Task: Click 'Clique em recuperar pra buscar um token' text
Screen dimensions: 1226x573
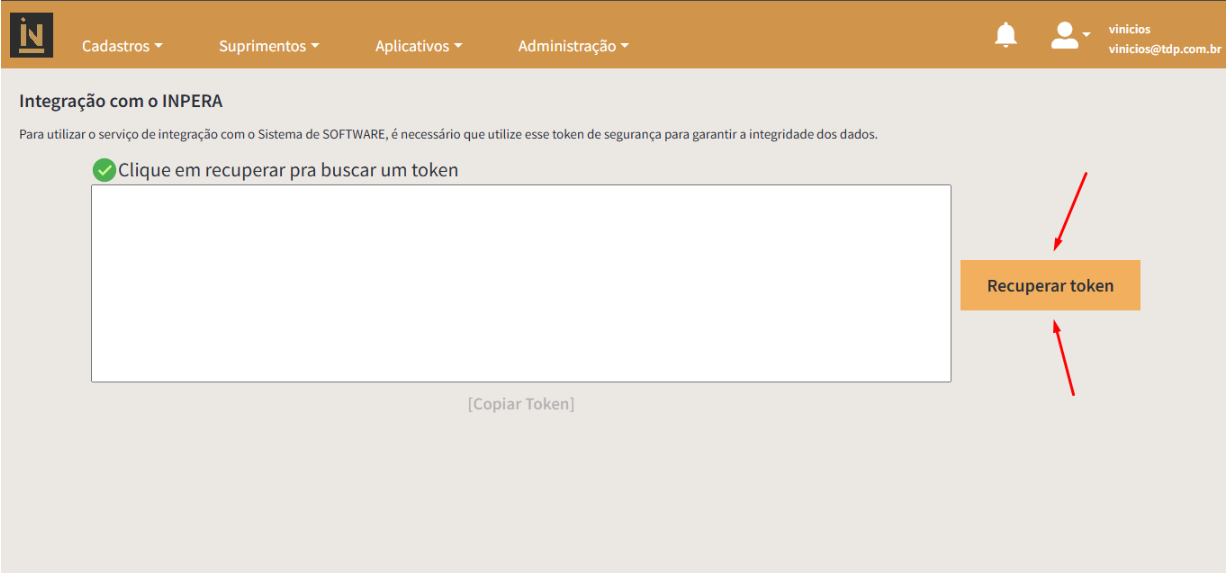Action: click(x=288, y=170)
